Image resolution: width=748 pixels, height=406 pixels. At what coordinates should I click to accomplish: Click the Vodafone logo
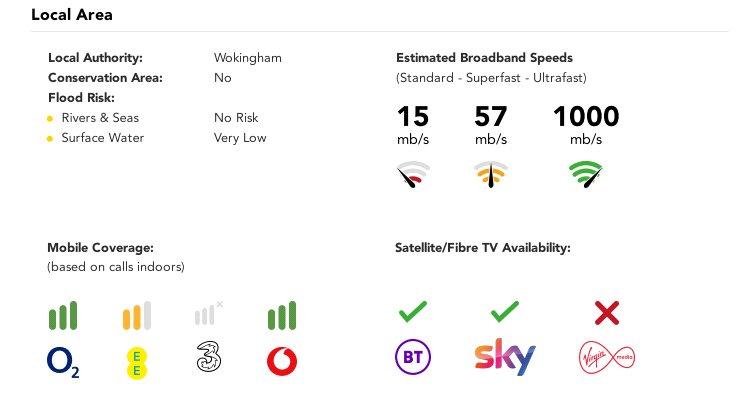click(282, 361)
